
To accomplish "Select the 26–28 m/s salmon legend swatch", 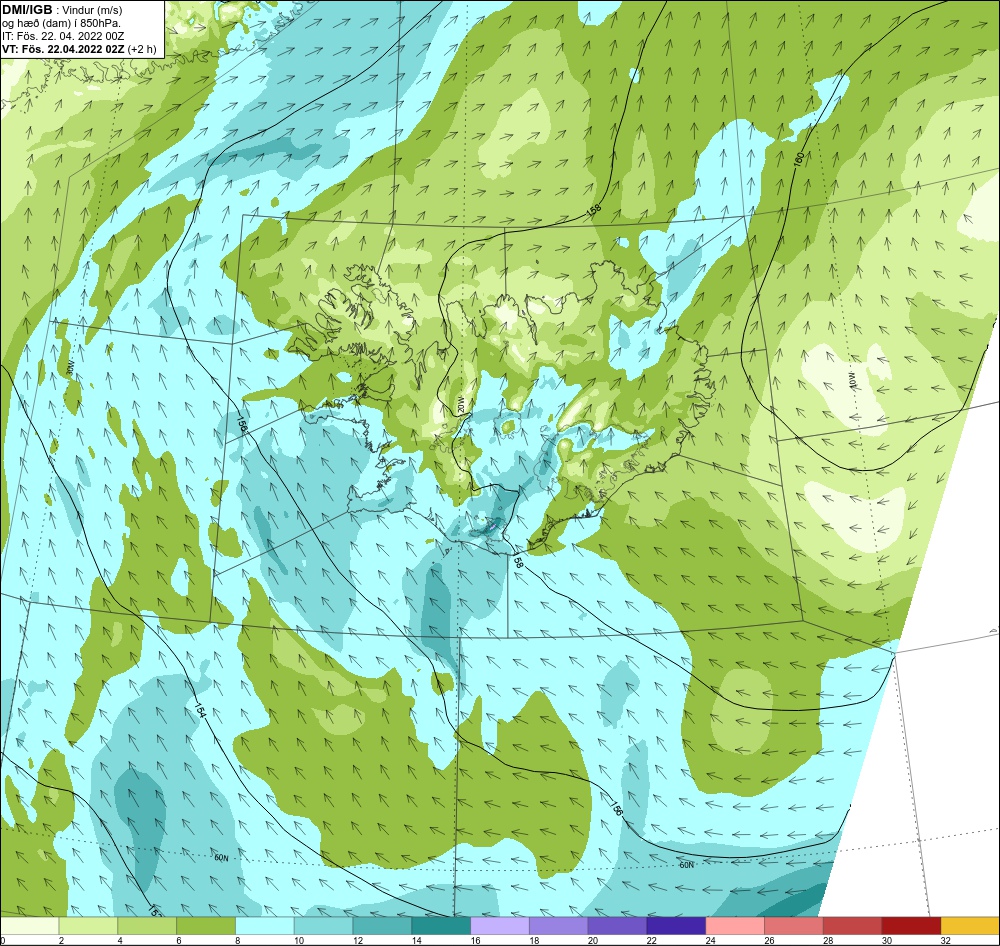I will pos(794,926).
